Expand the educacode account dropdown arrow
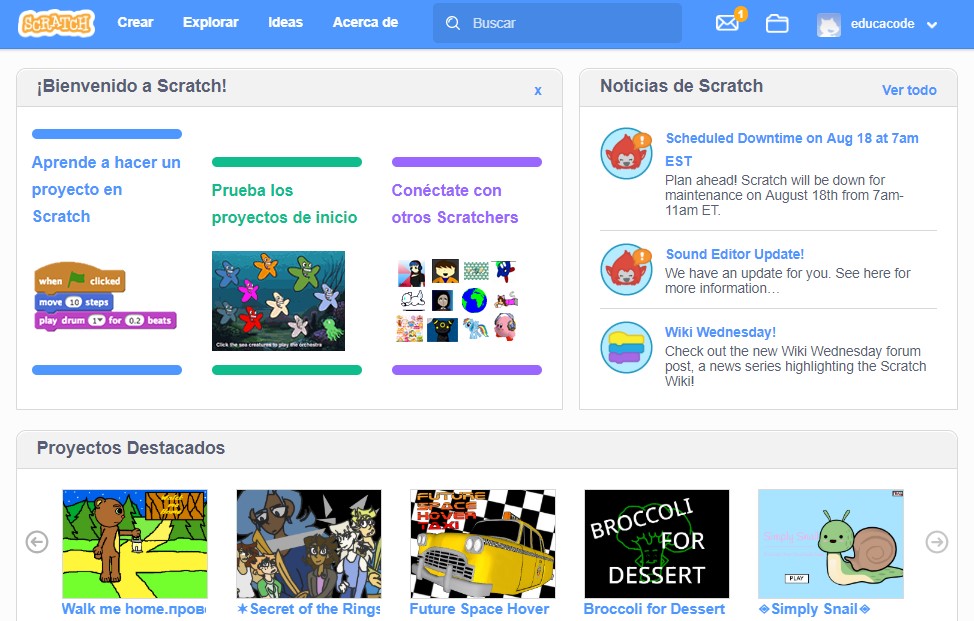This screenshot has height=621, width=974. pos(932,25)
